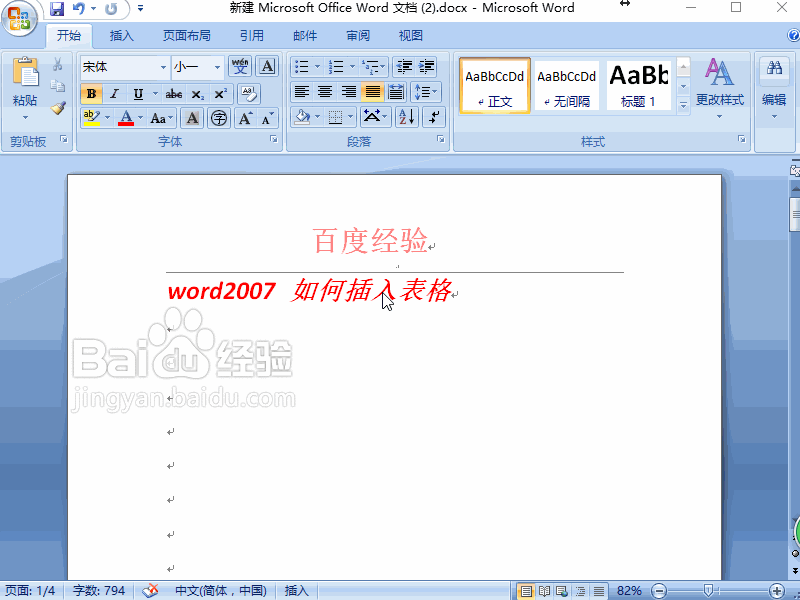Apply the 无间隔 style
The height and width of the screenshot is (600, 800).
pyautogui.click(x=566, y=85)
